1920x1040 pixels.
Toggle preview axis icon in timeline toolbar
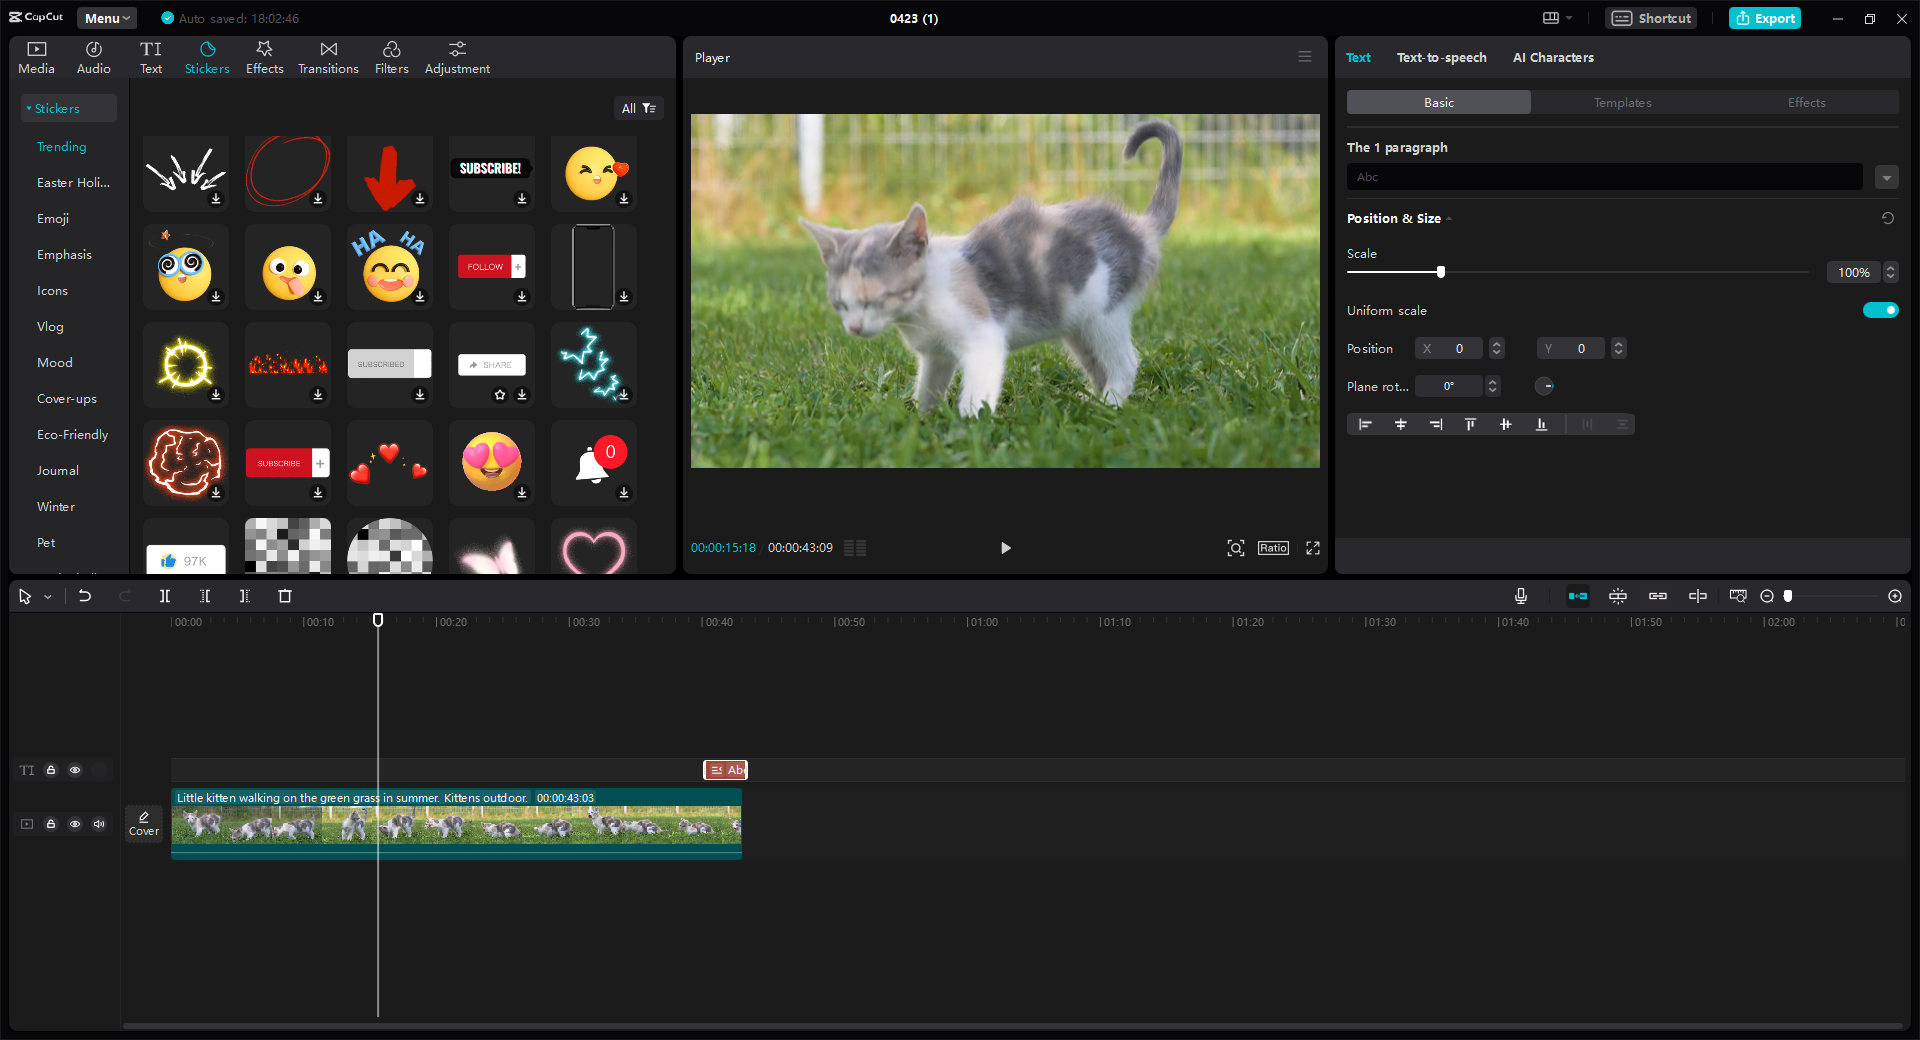point(1698,596)
